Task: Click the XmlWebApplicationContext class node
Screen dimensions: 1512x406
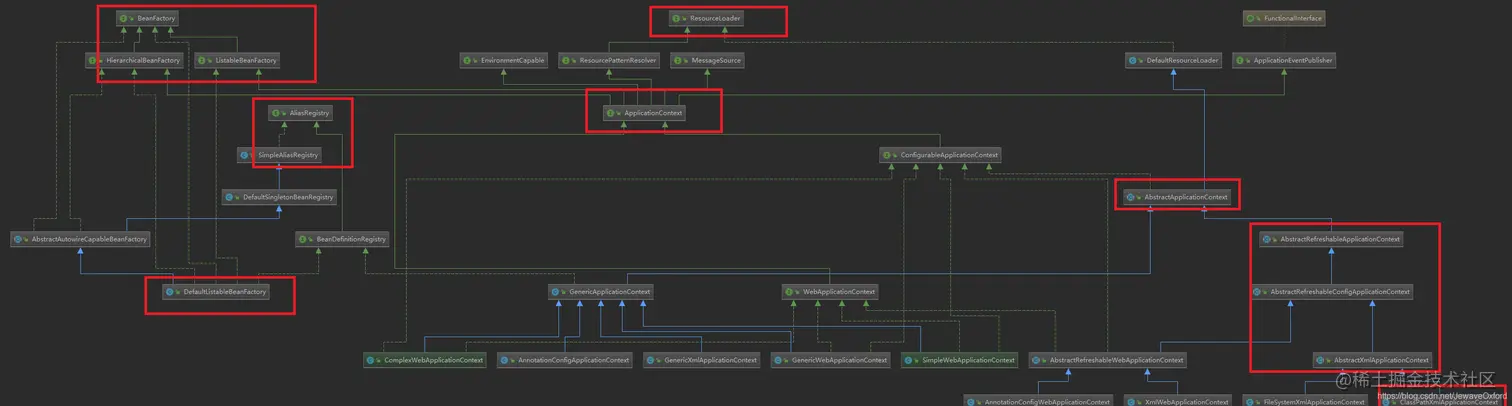Action: (1178, 401)
